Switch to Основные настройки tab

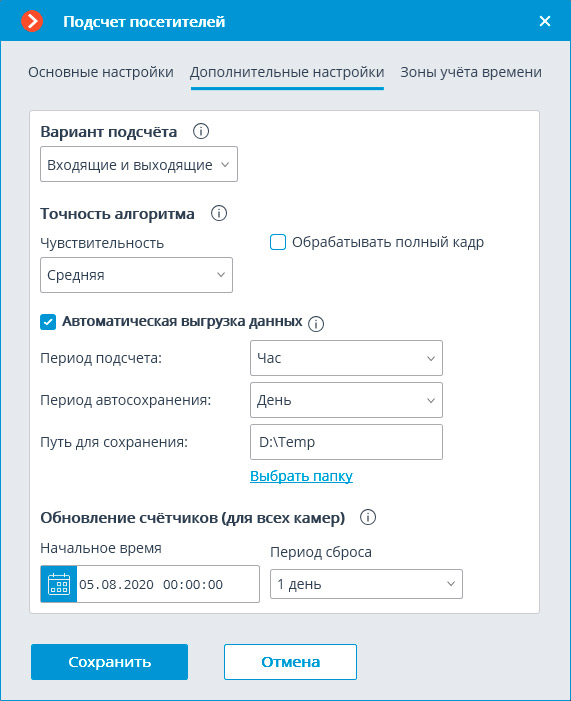(x=101, y=72)
